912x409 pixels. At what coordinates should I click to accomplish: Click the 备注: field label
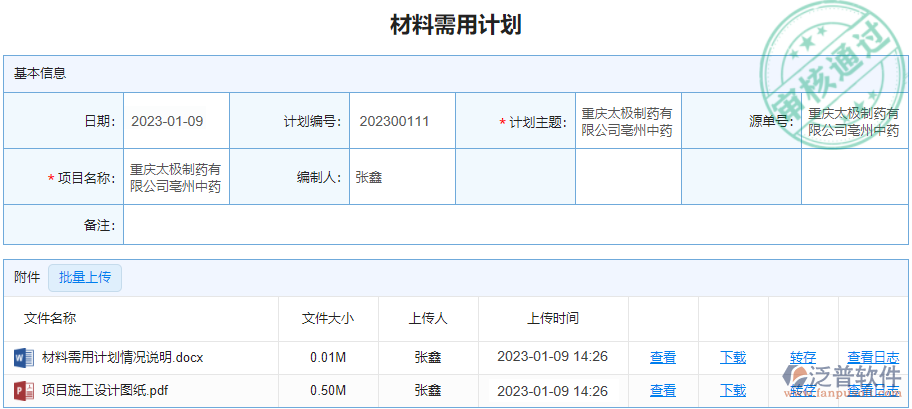100,225
